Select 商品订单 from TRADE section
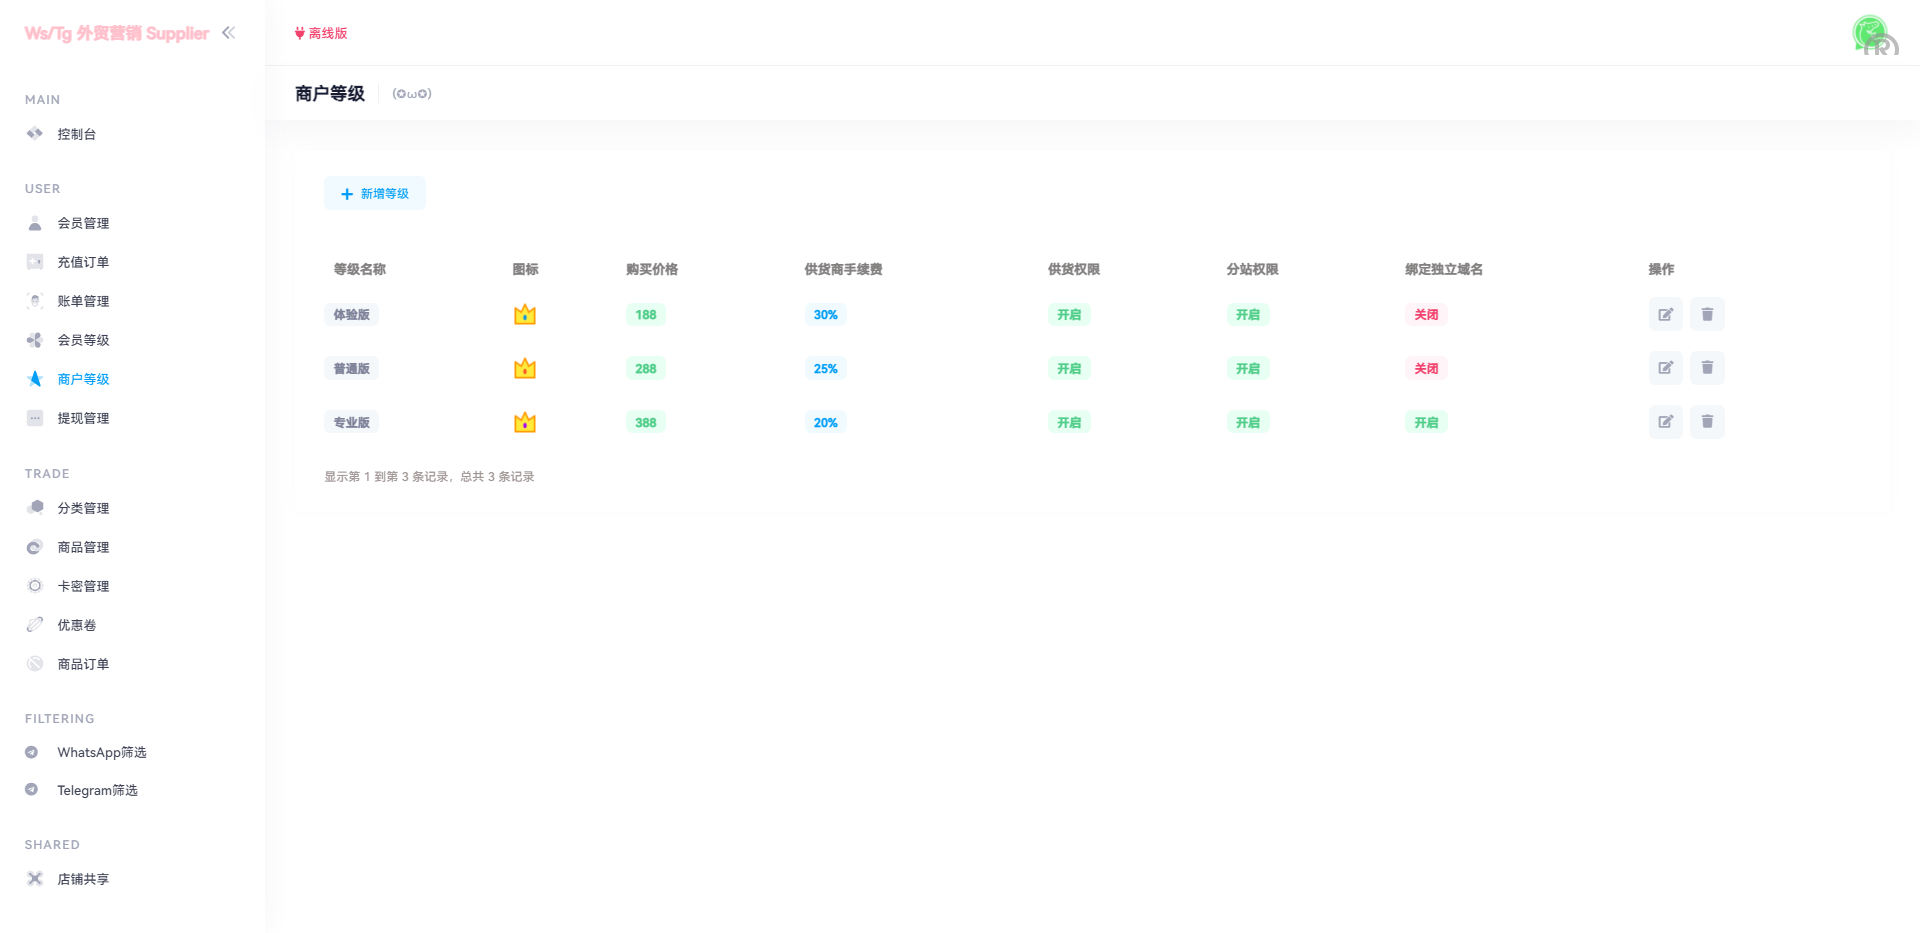The width and height of the screenshot is (1920, 933). click(x=83, y=664)
